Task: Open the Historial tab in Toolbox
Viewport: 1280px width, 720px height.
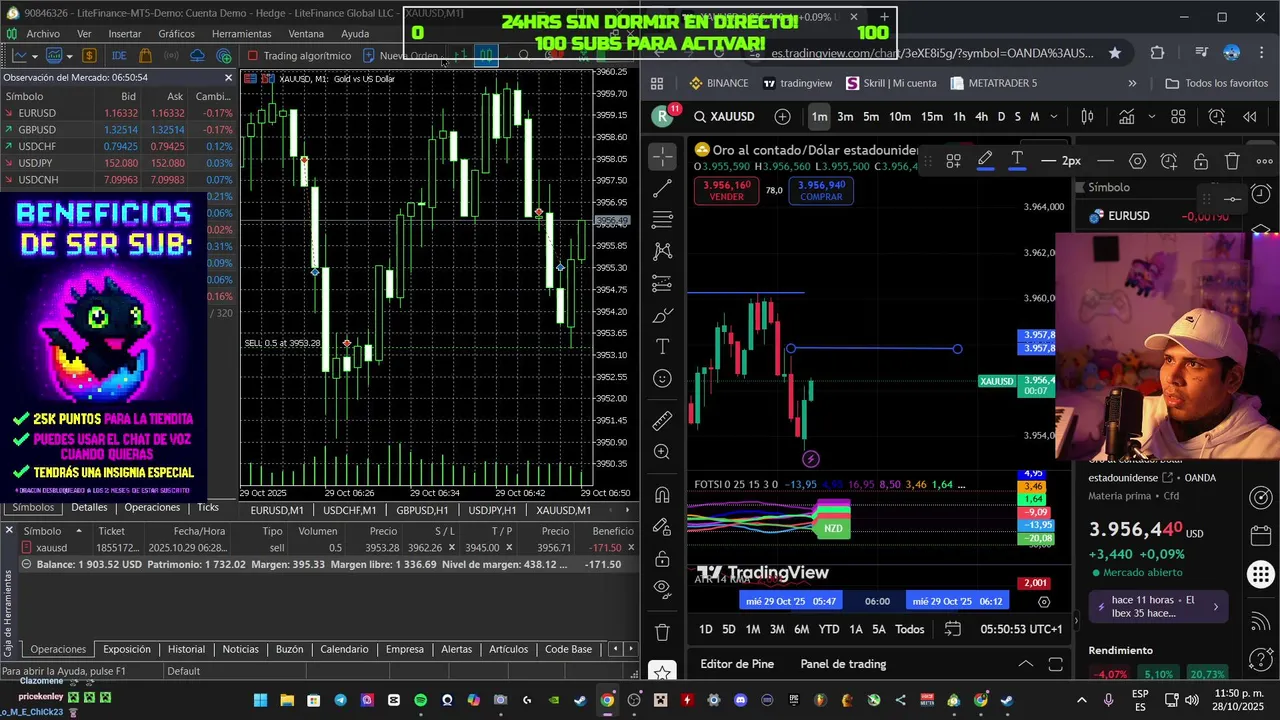Action: click(186, 649)
